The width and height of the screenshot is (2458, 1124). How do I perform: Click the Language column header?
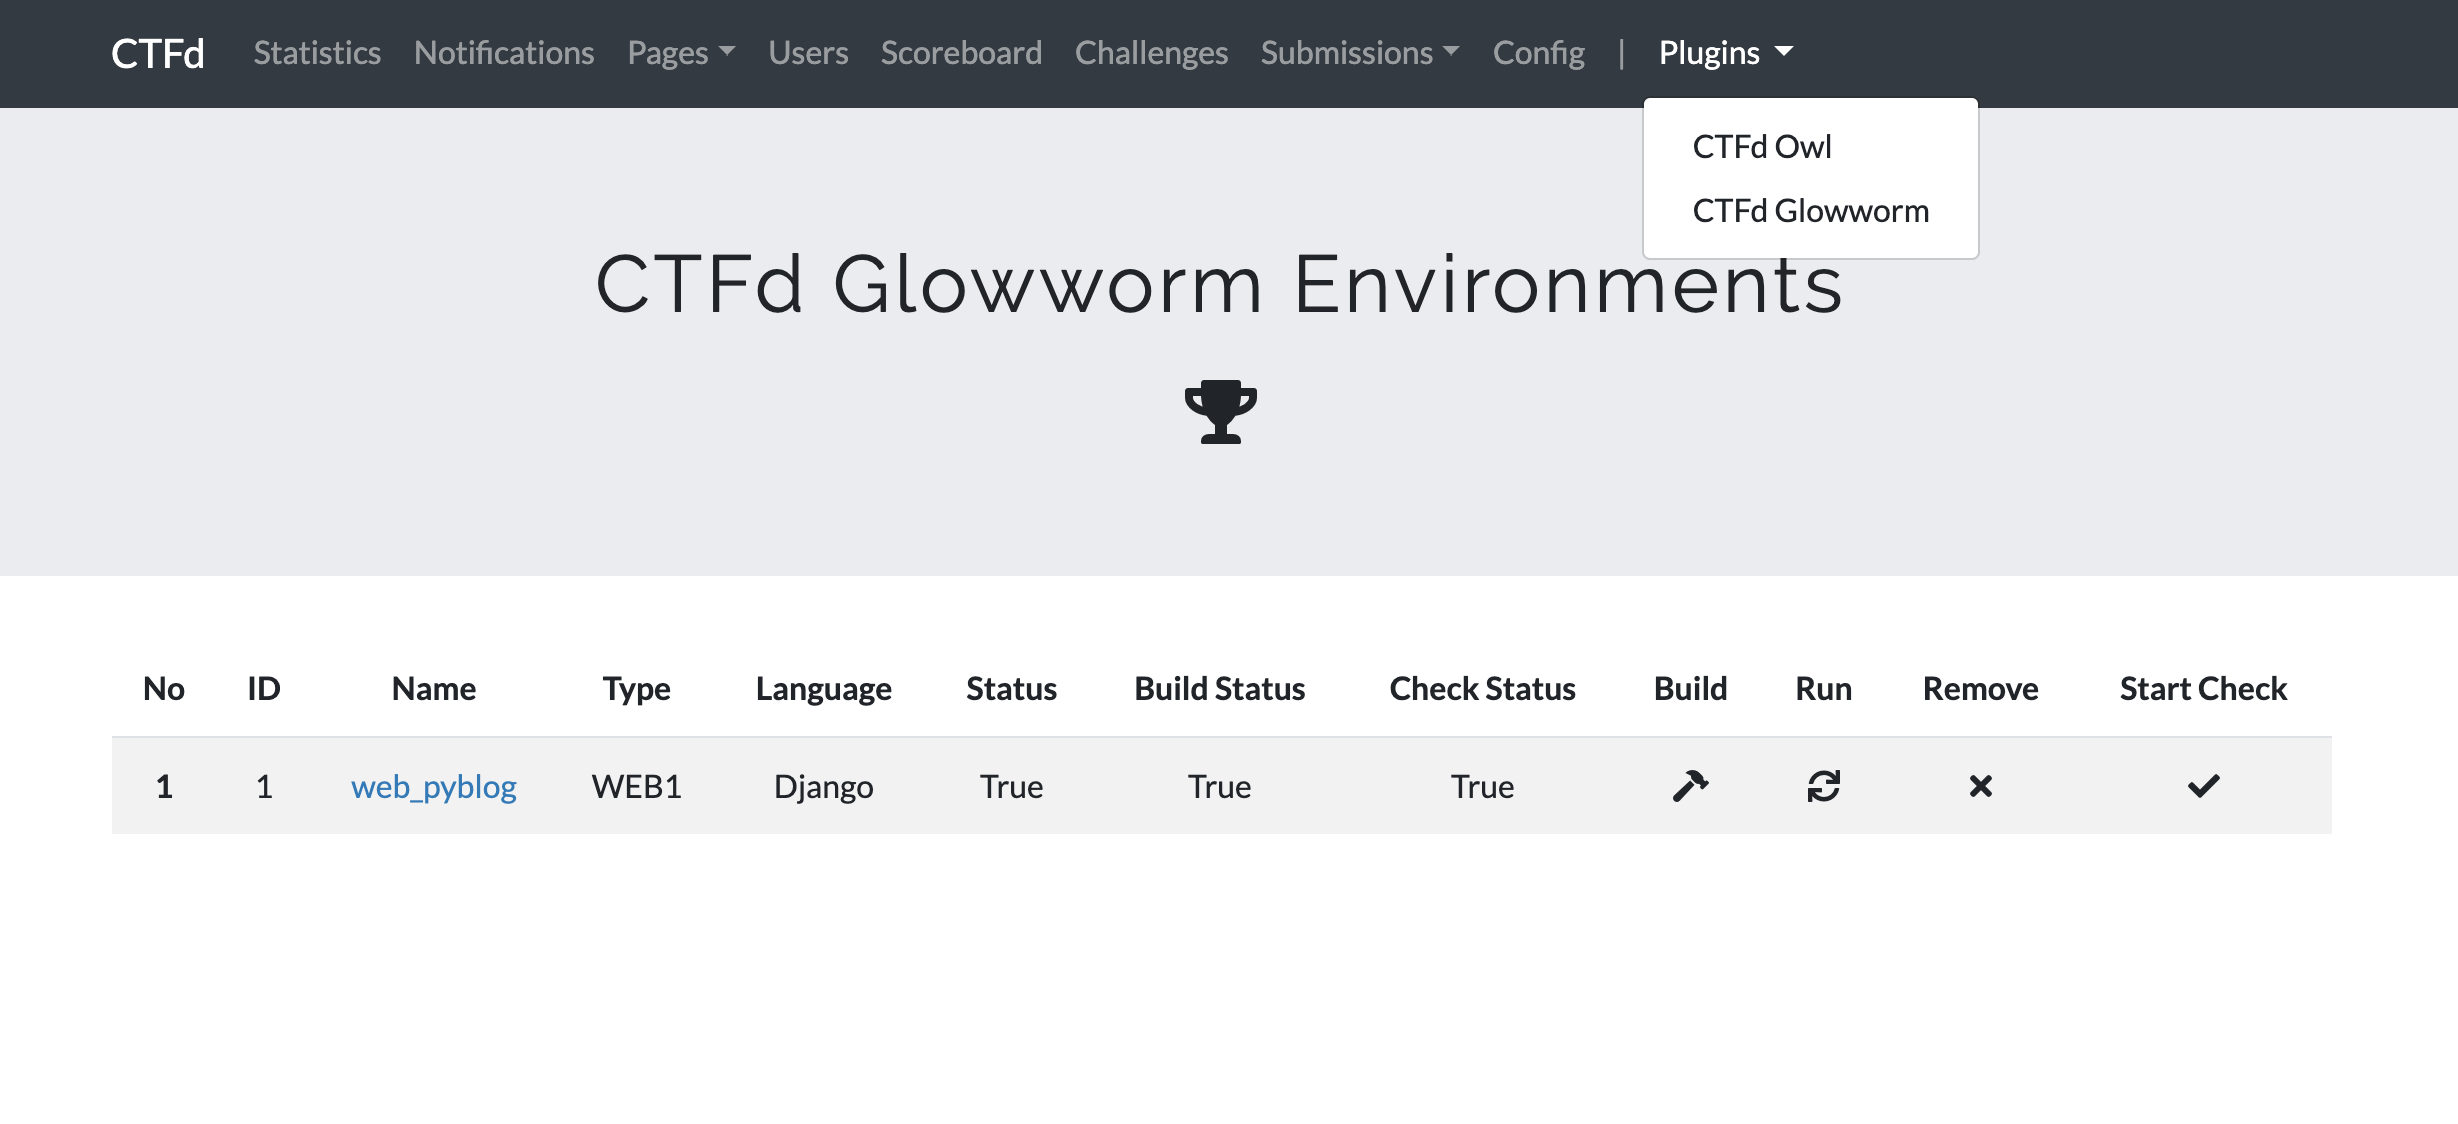[823, 688]
